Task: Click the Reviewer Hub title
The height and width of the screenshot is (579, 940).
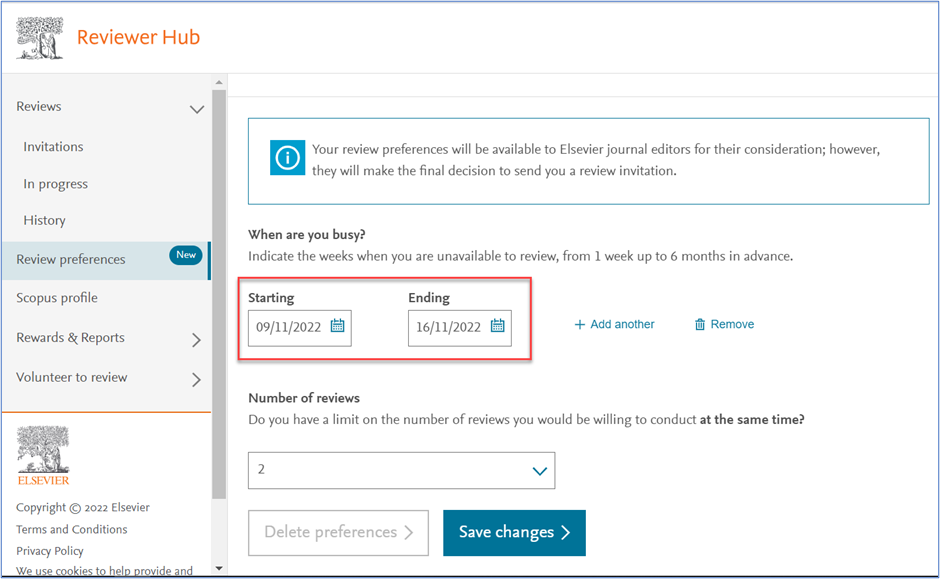Action: 138,37
